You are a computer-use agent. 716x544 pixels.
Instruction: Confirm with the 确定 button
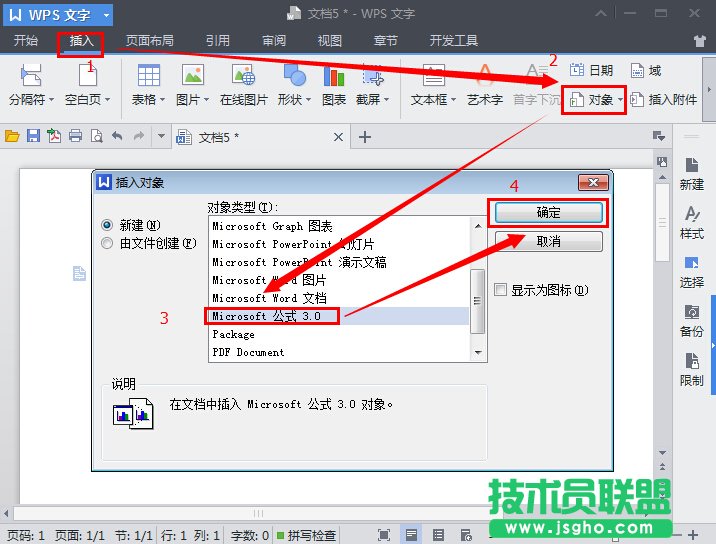click(548, 212)
